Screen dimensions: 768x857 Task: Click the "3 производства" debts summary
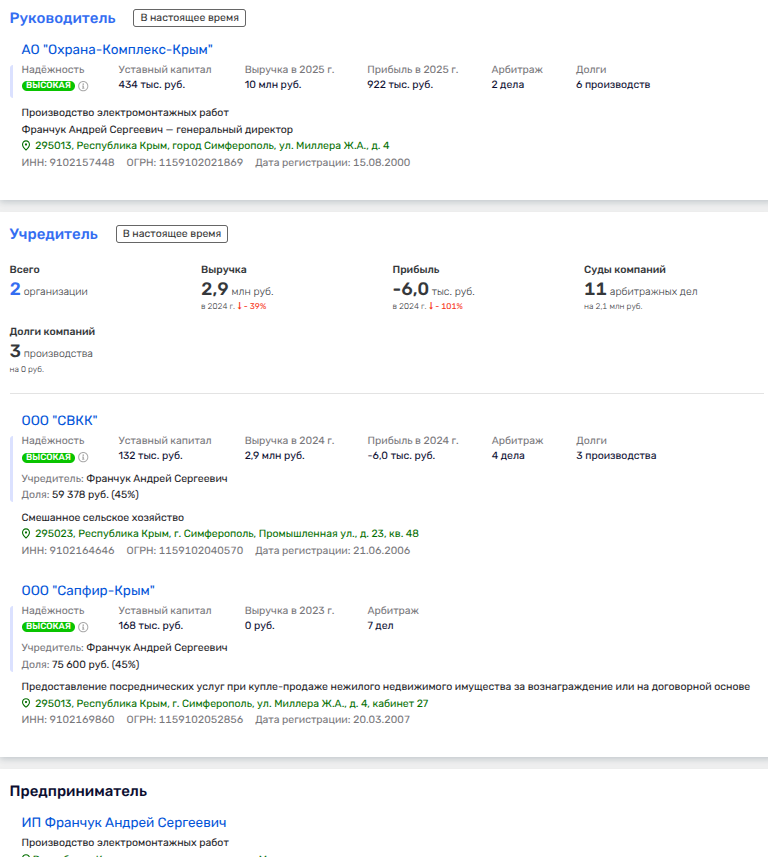pyautogui.click(x=51, y=352)
